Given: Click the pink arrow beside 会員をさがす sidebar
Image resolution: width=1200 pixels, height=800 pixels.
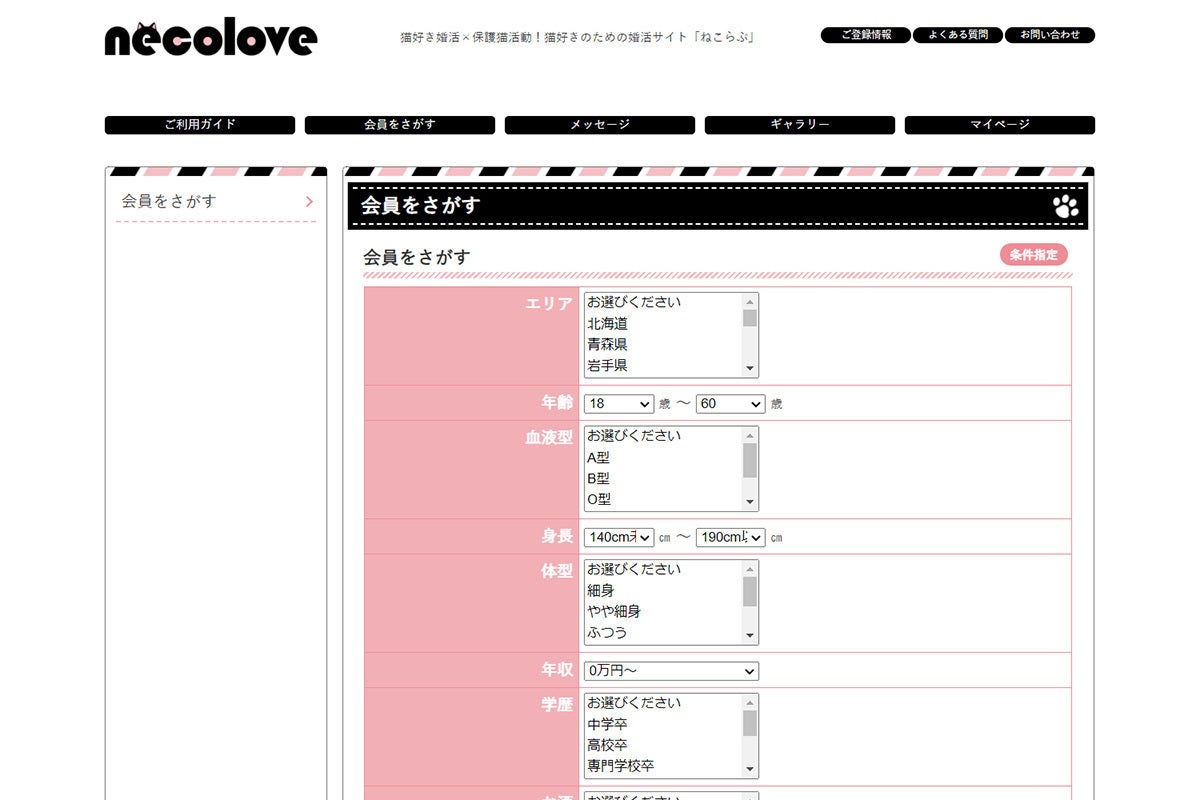Looking at the screenshot, I should coord(309,202).
